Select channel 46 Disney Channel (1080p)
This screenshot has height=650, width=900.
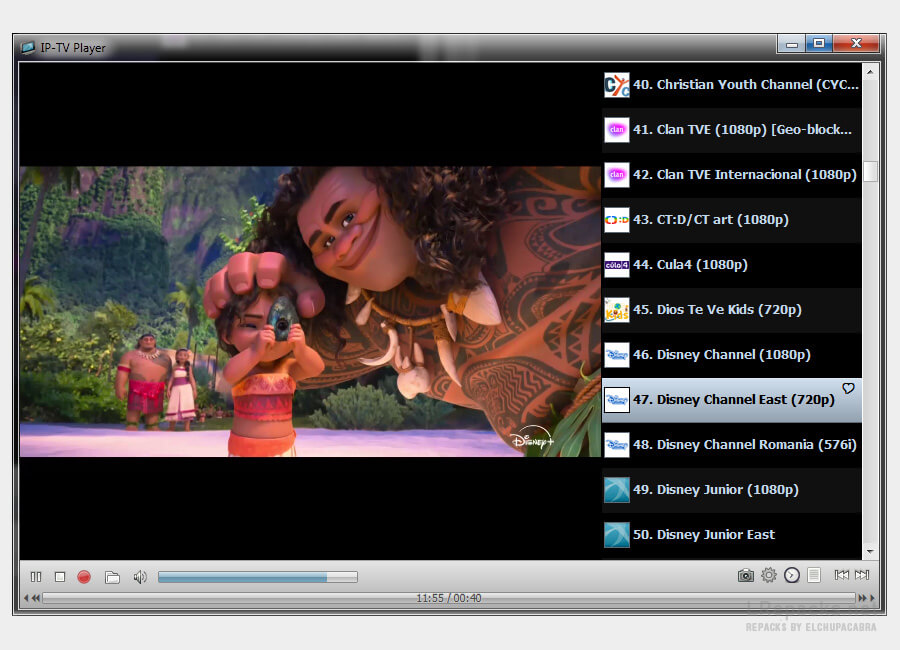732,355
